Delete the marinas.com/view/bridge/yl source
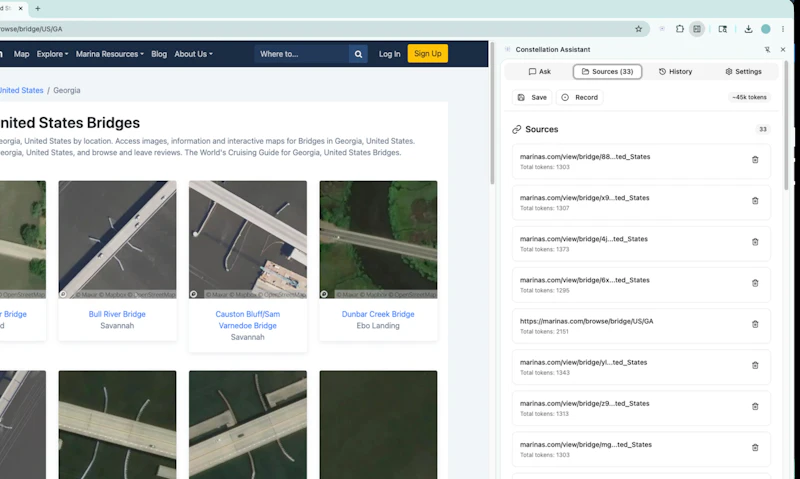The height and width of the screenshot is (479, 800). 755,365
